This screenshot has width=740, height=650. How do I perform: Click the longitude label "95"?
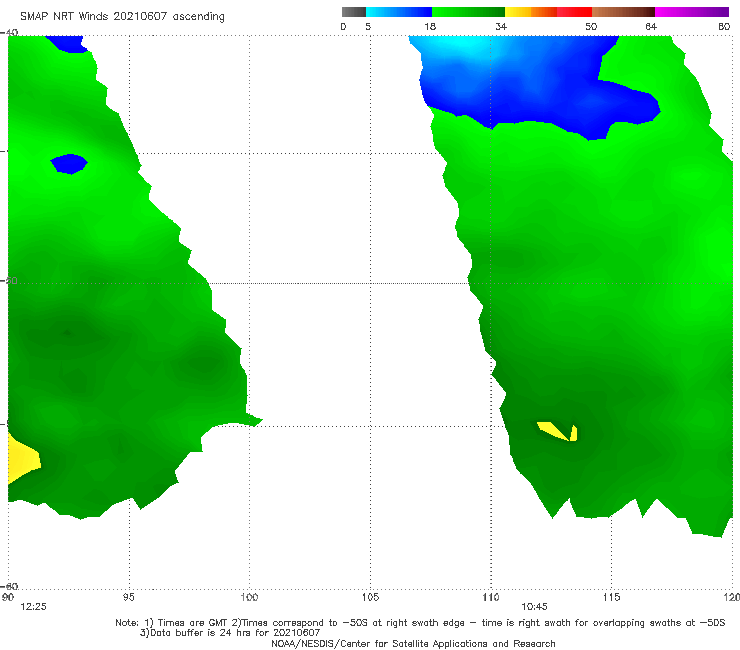point(128,597)
